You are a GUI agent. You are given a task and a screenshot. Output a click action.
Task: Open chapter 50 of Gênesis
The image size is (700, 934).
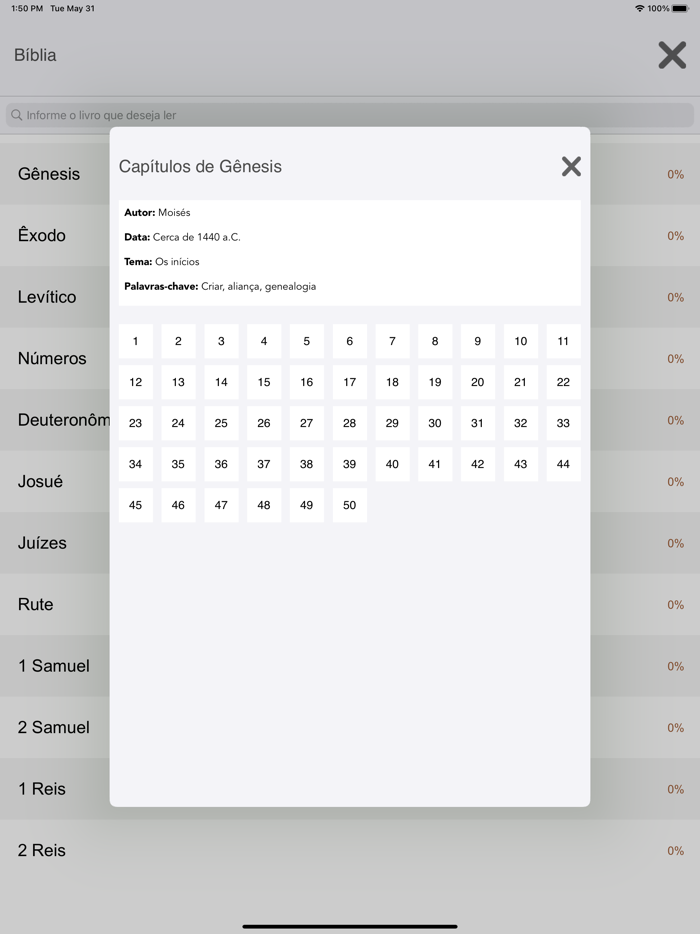(349, 505)
